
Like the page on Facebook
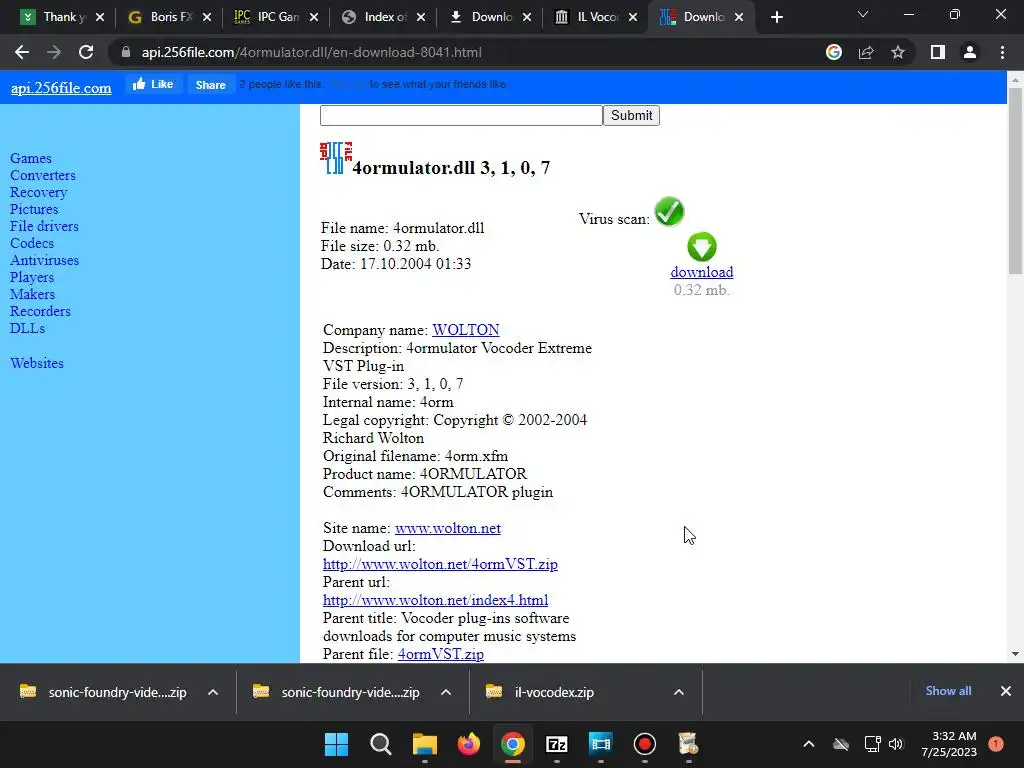pos(153,84)
